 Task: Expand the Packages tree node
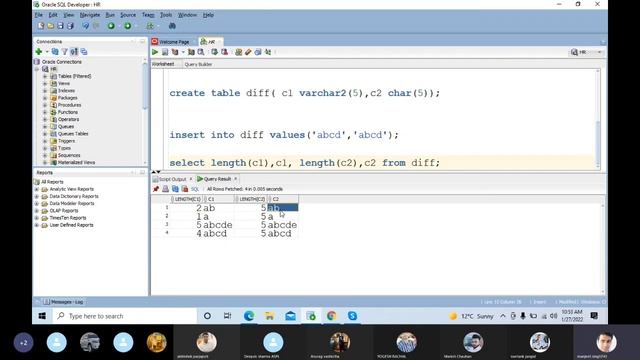pos(45,98)
